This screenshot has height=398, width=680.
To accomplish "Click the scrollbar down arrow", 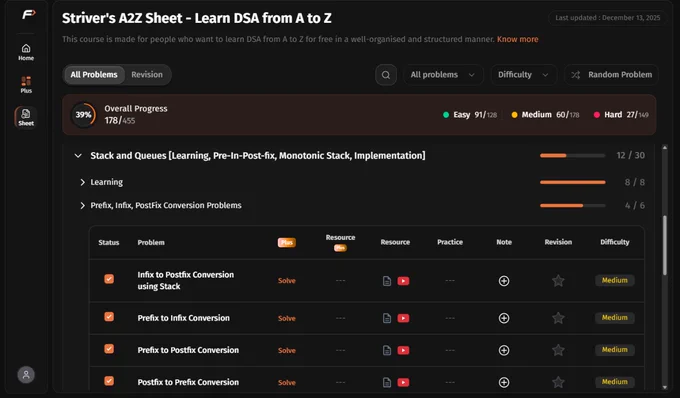I will click(x=665, y=387).
